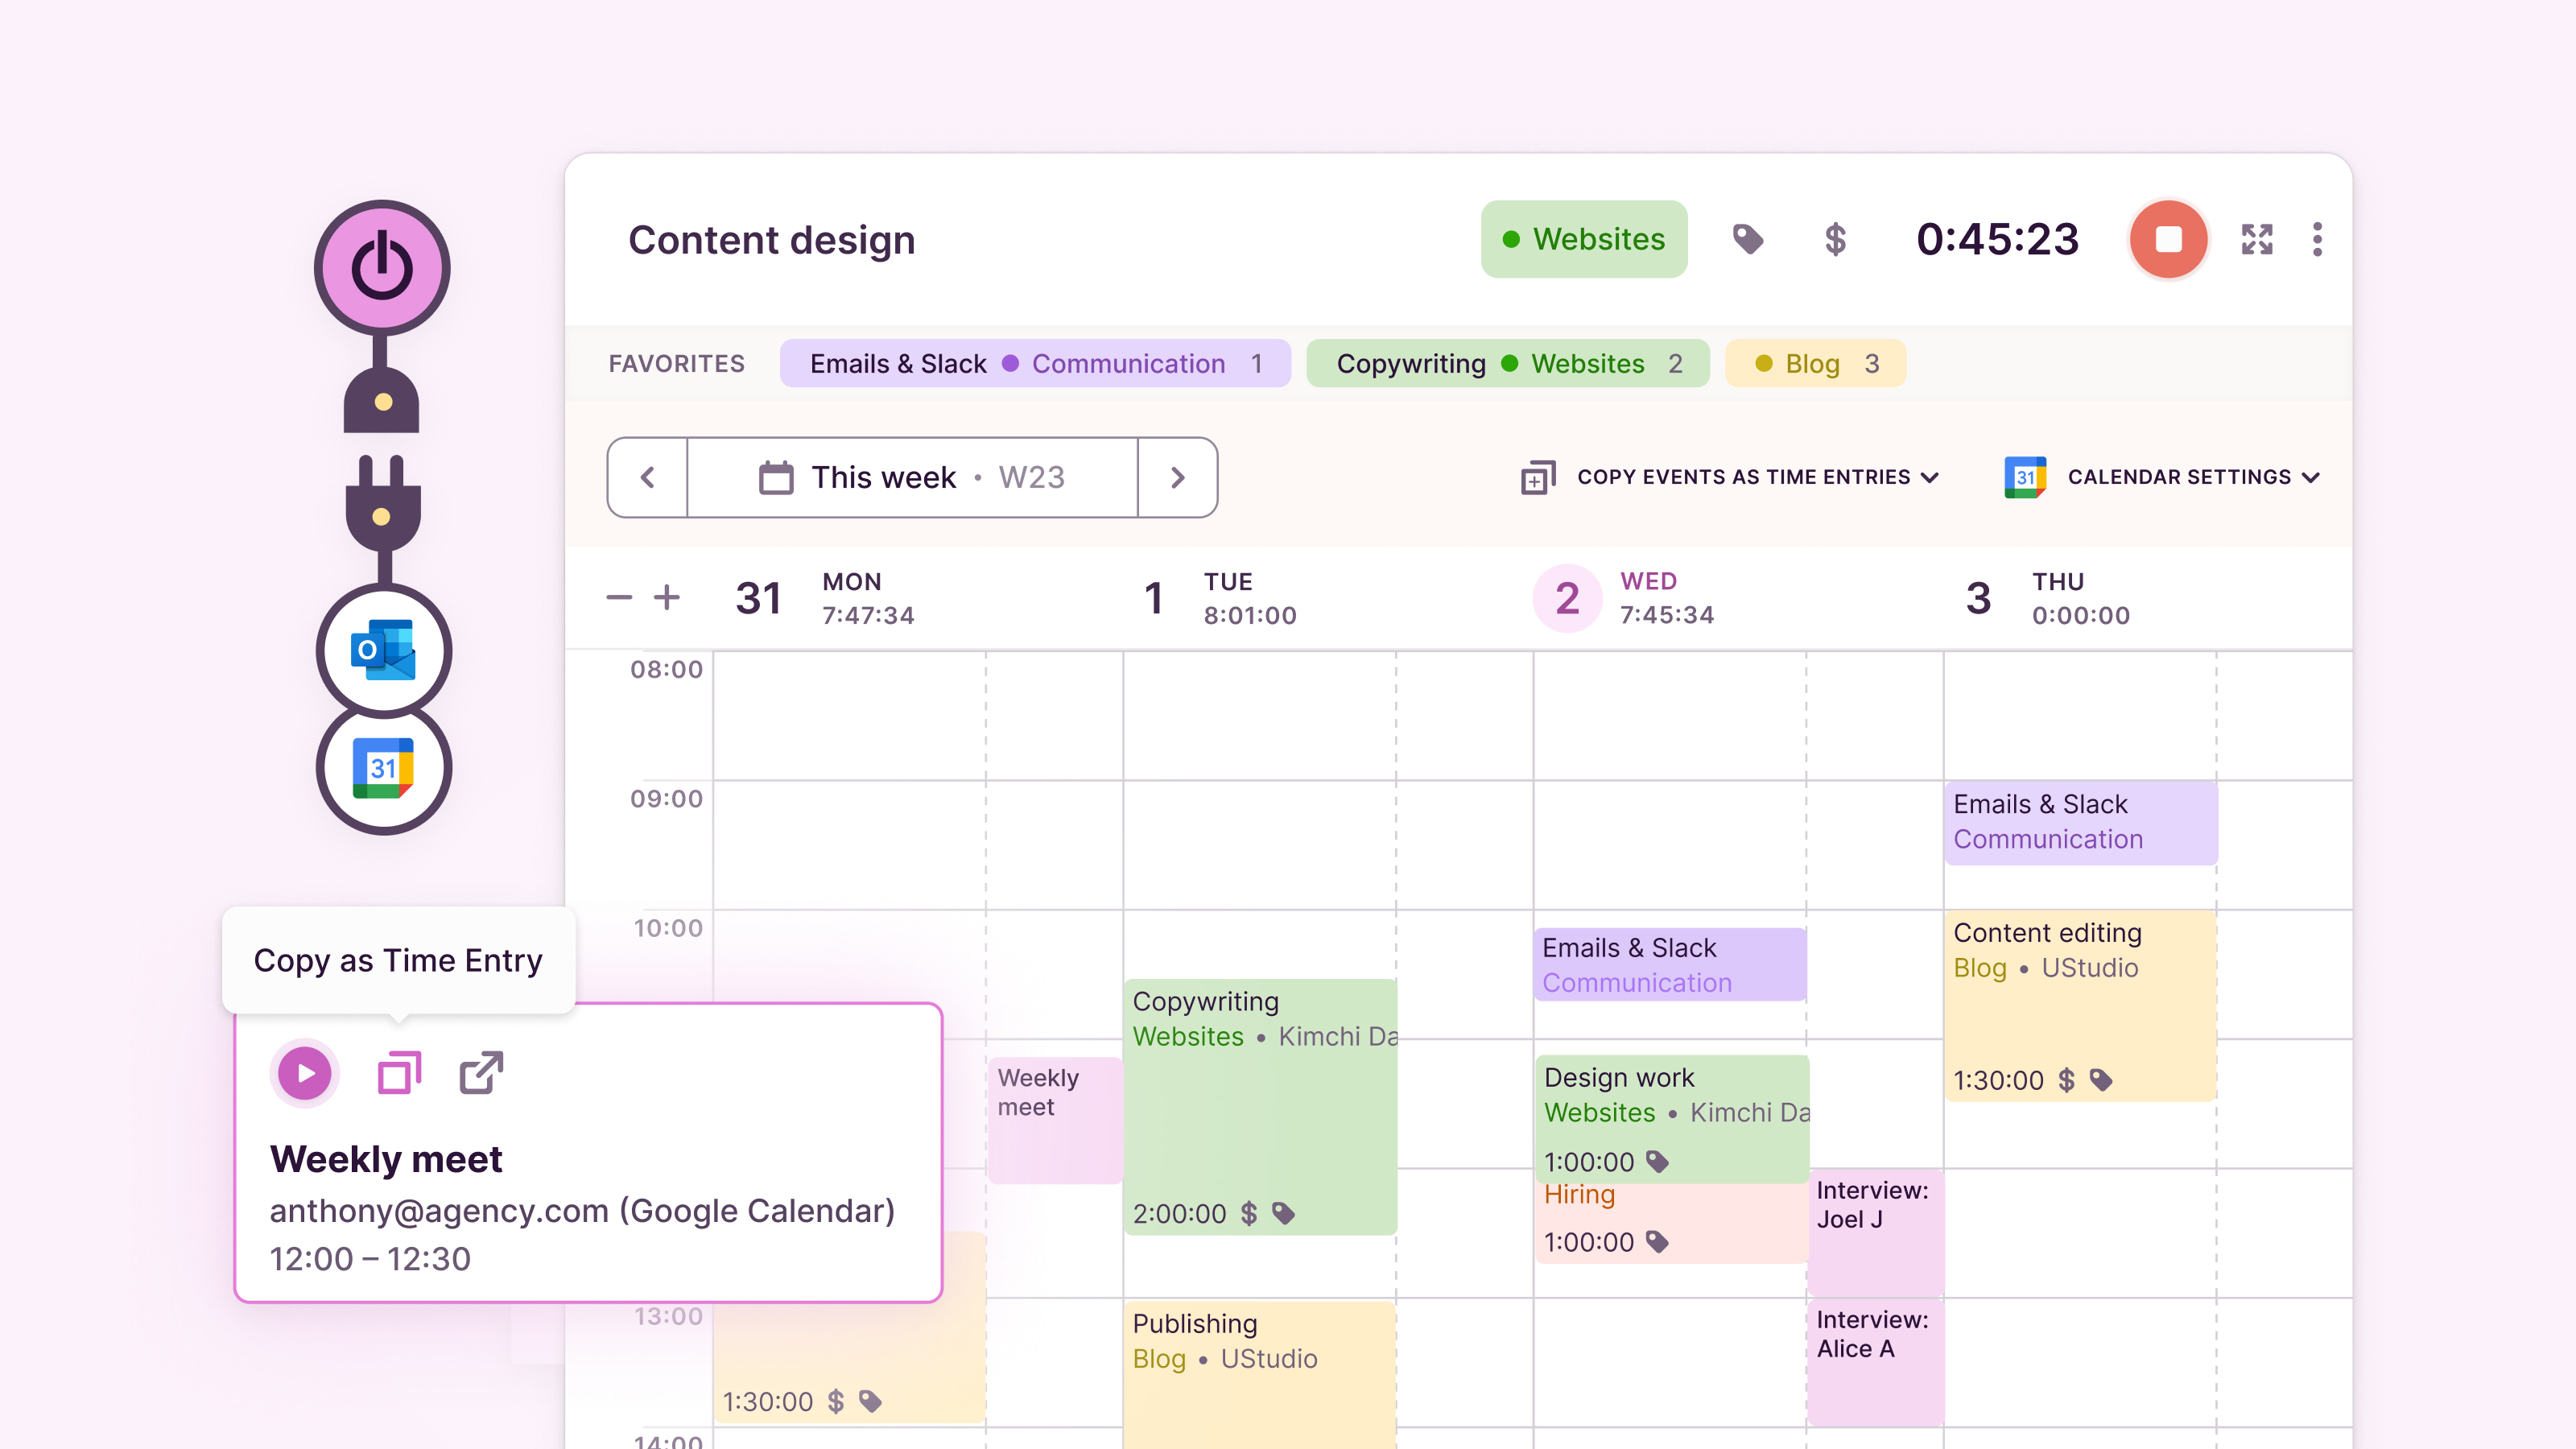
Task: Zoom in calendar with plus icon
Action: coord(667,598)
